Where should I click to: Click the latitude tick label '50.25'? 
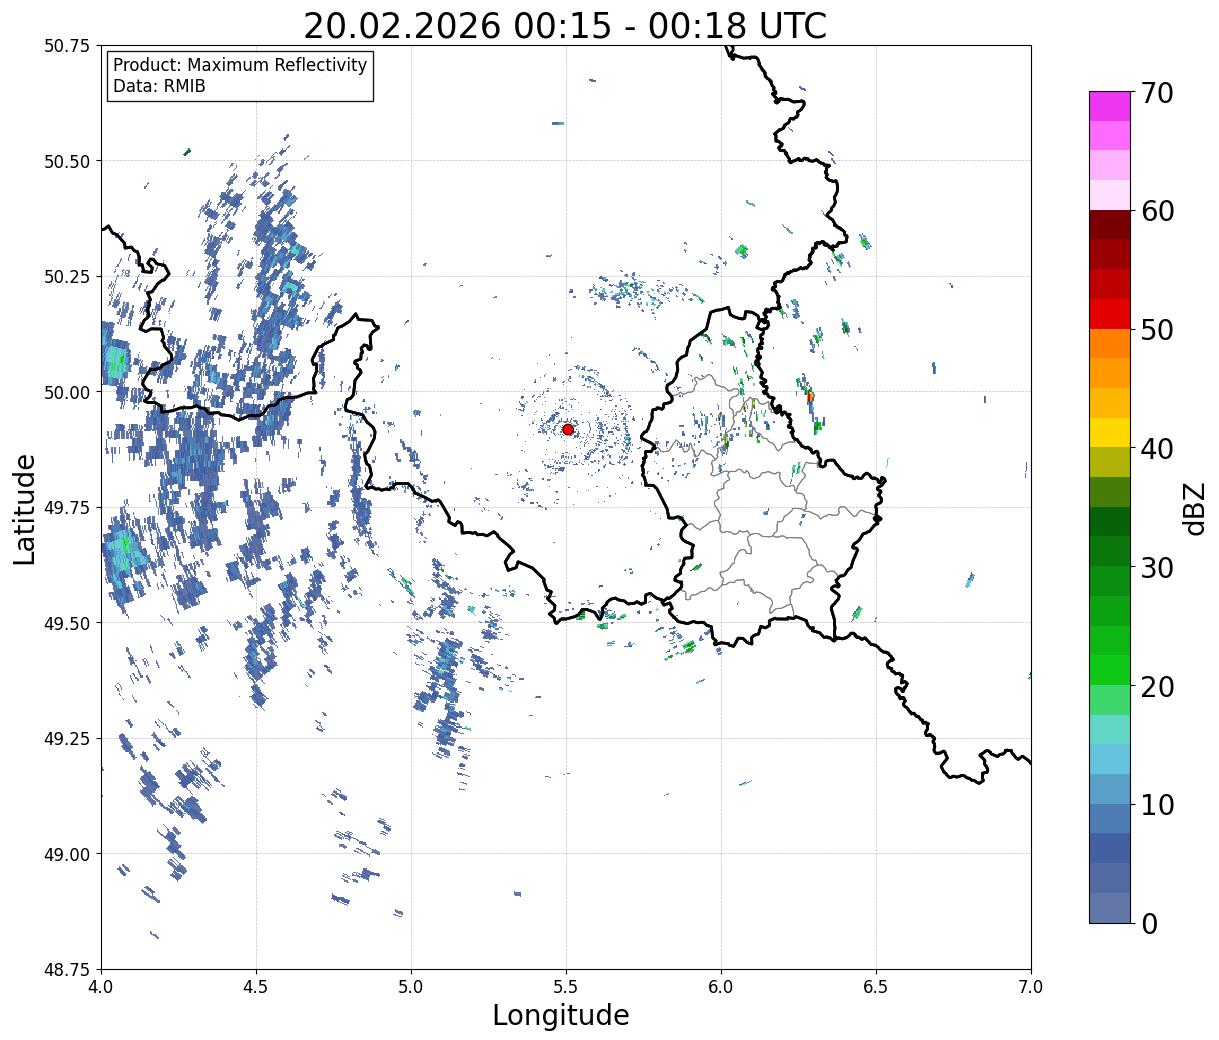(67, 277)
